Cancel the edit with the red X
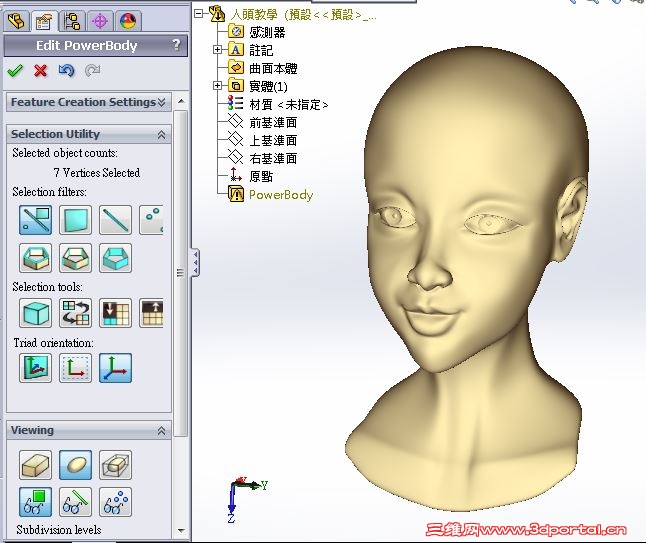Viewport: 646px width, 543px height. coord(40,71)
